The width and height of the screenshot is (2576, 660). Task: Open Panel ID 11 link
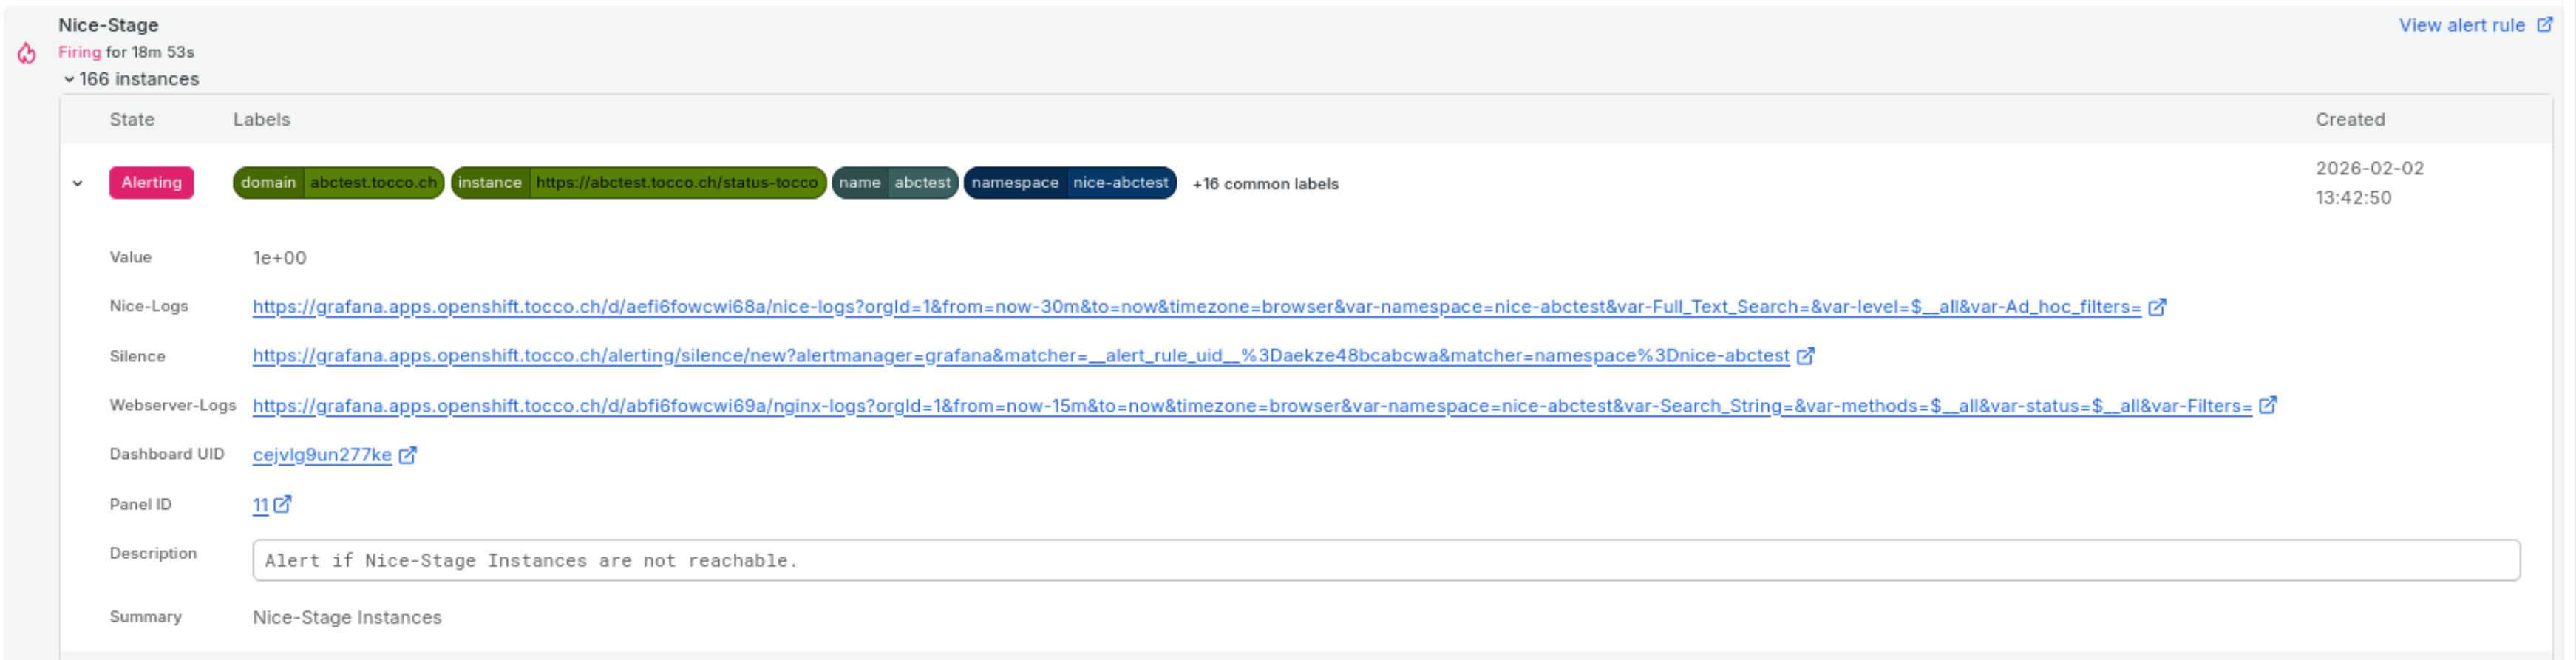(260, 505)
